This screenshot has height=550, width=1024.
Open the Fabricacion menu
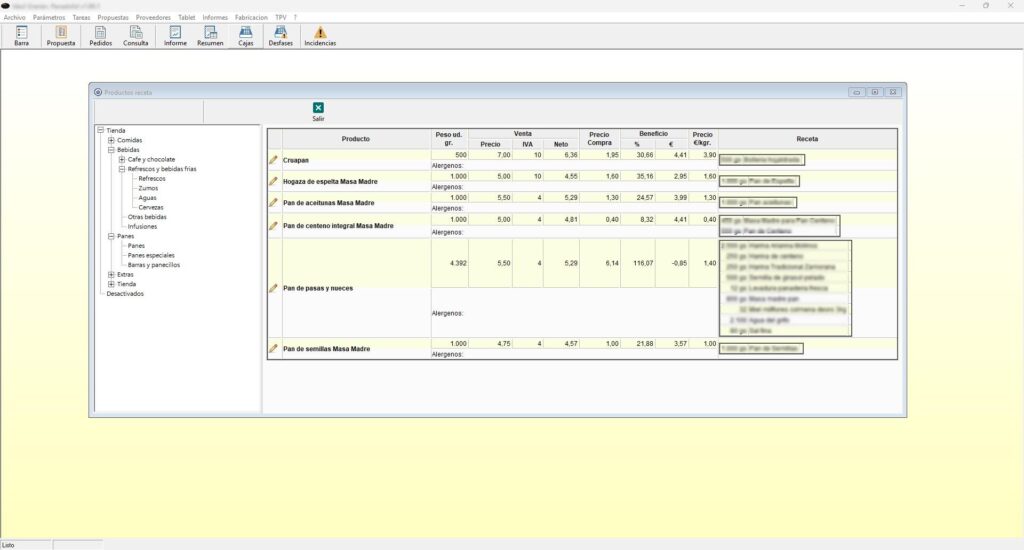(251, 17)
